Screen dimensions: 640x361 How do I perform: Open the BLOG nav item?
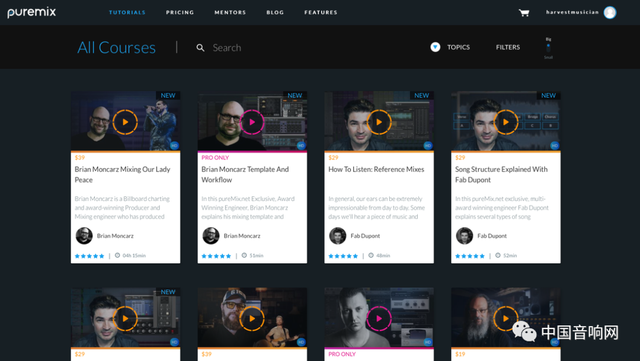pos(275,13)
